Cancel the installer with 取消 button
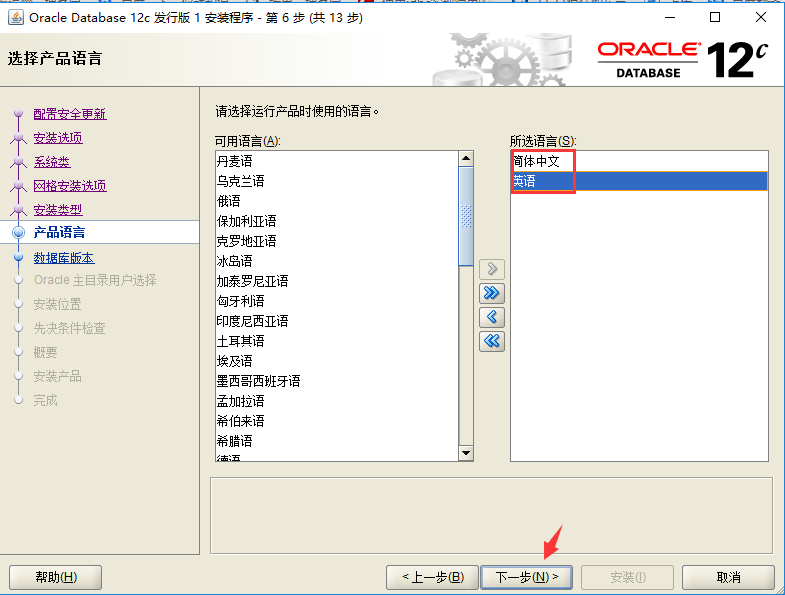Screen dimensions: 785x595 click(728, 577)
